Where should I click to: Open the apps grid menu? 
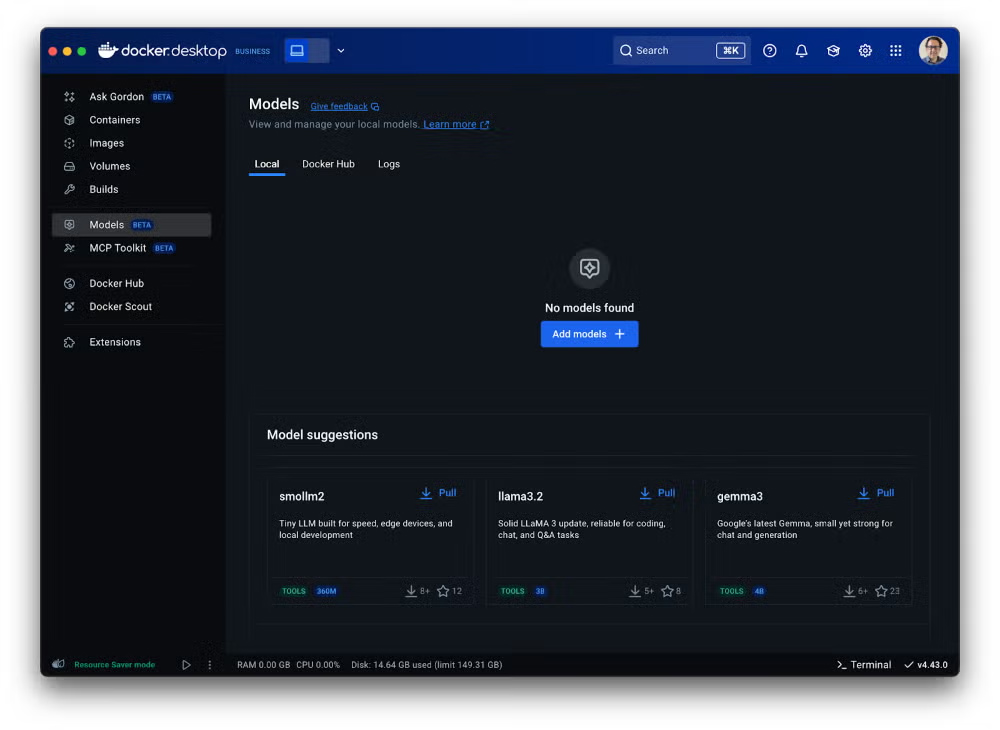[x=895, y=50]
